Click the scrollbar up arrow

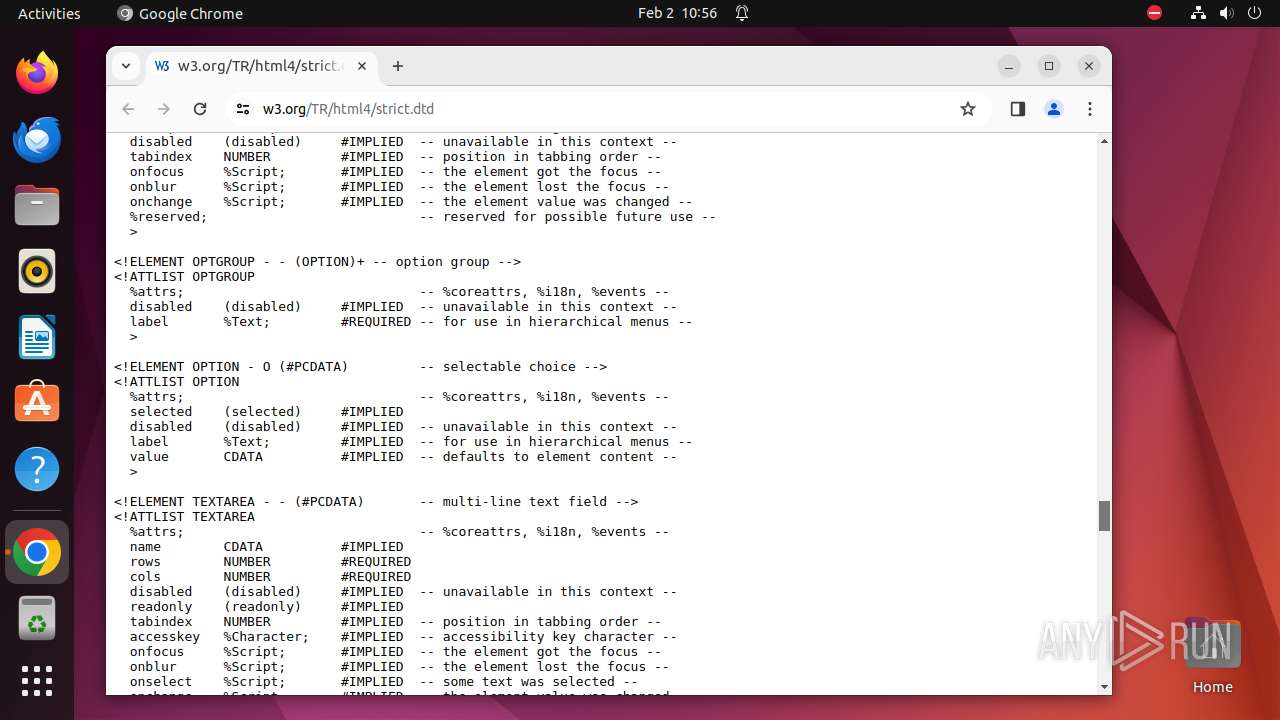1104,141
